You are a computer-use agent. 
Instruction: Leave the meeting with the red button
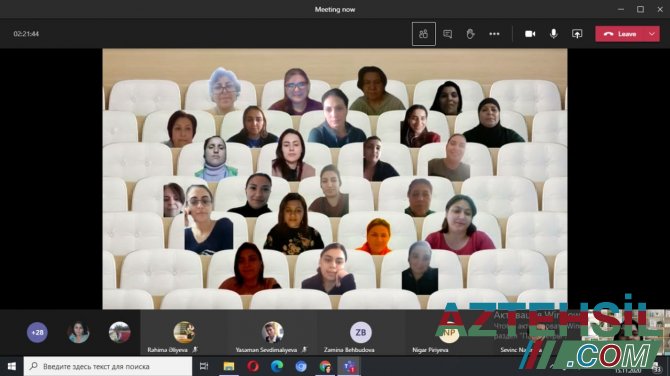click(x=621, y=34)
